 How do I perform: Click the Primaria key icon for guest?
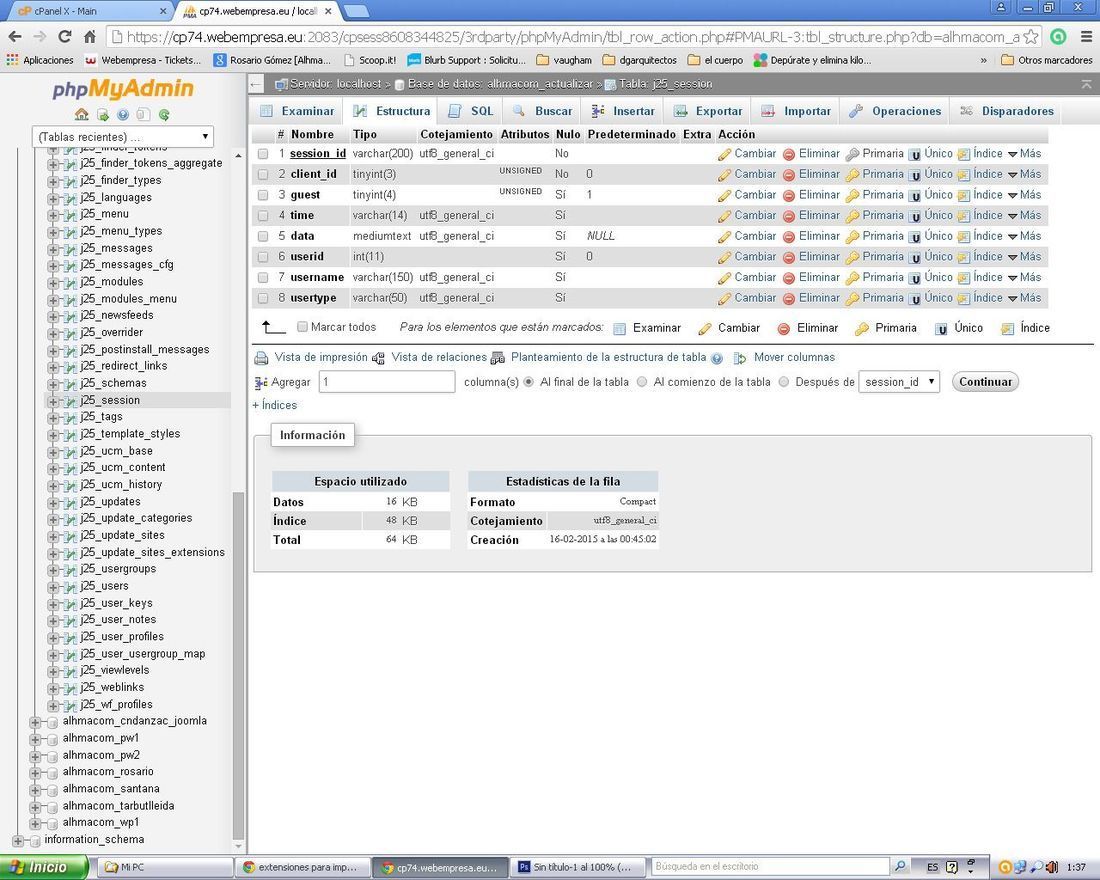[x=852, y=196]
